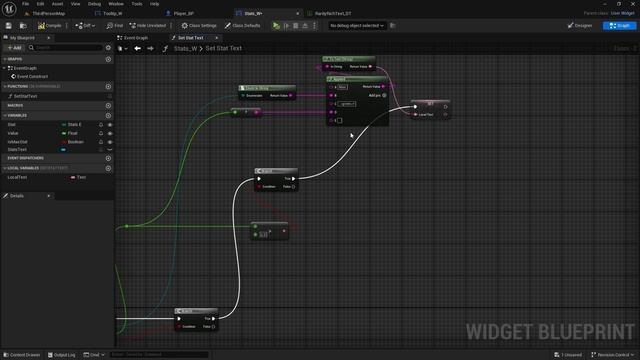Open the Asset menu
Image resolution: width=640 pixels, height=360 pixels.
pyautogui.click(x=57, y=4)
